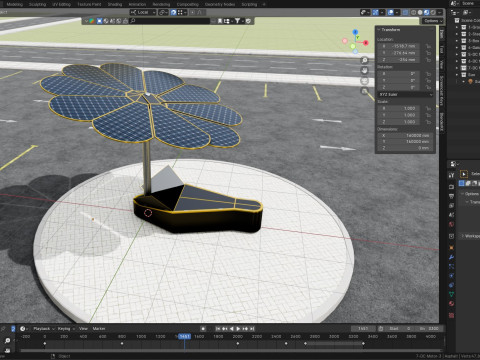Open the shading options dropdown arrow
Image resolution: width=480 pixels, height=360 pixels.
click(440, 12)
